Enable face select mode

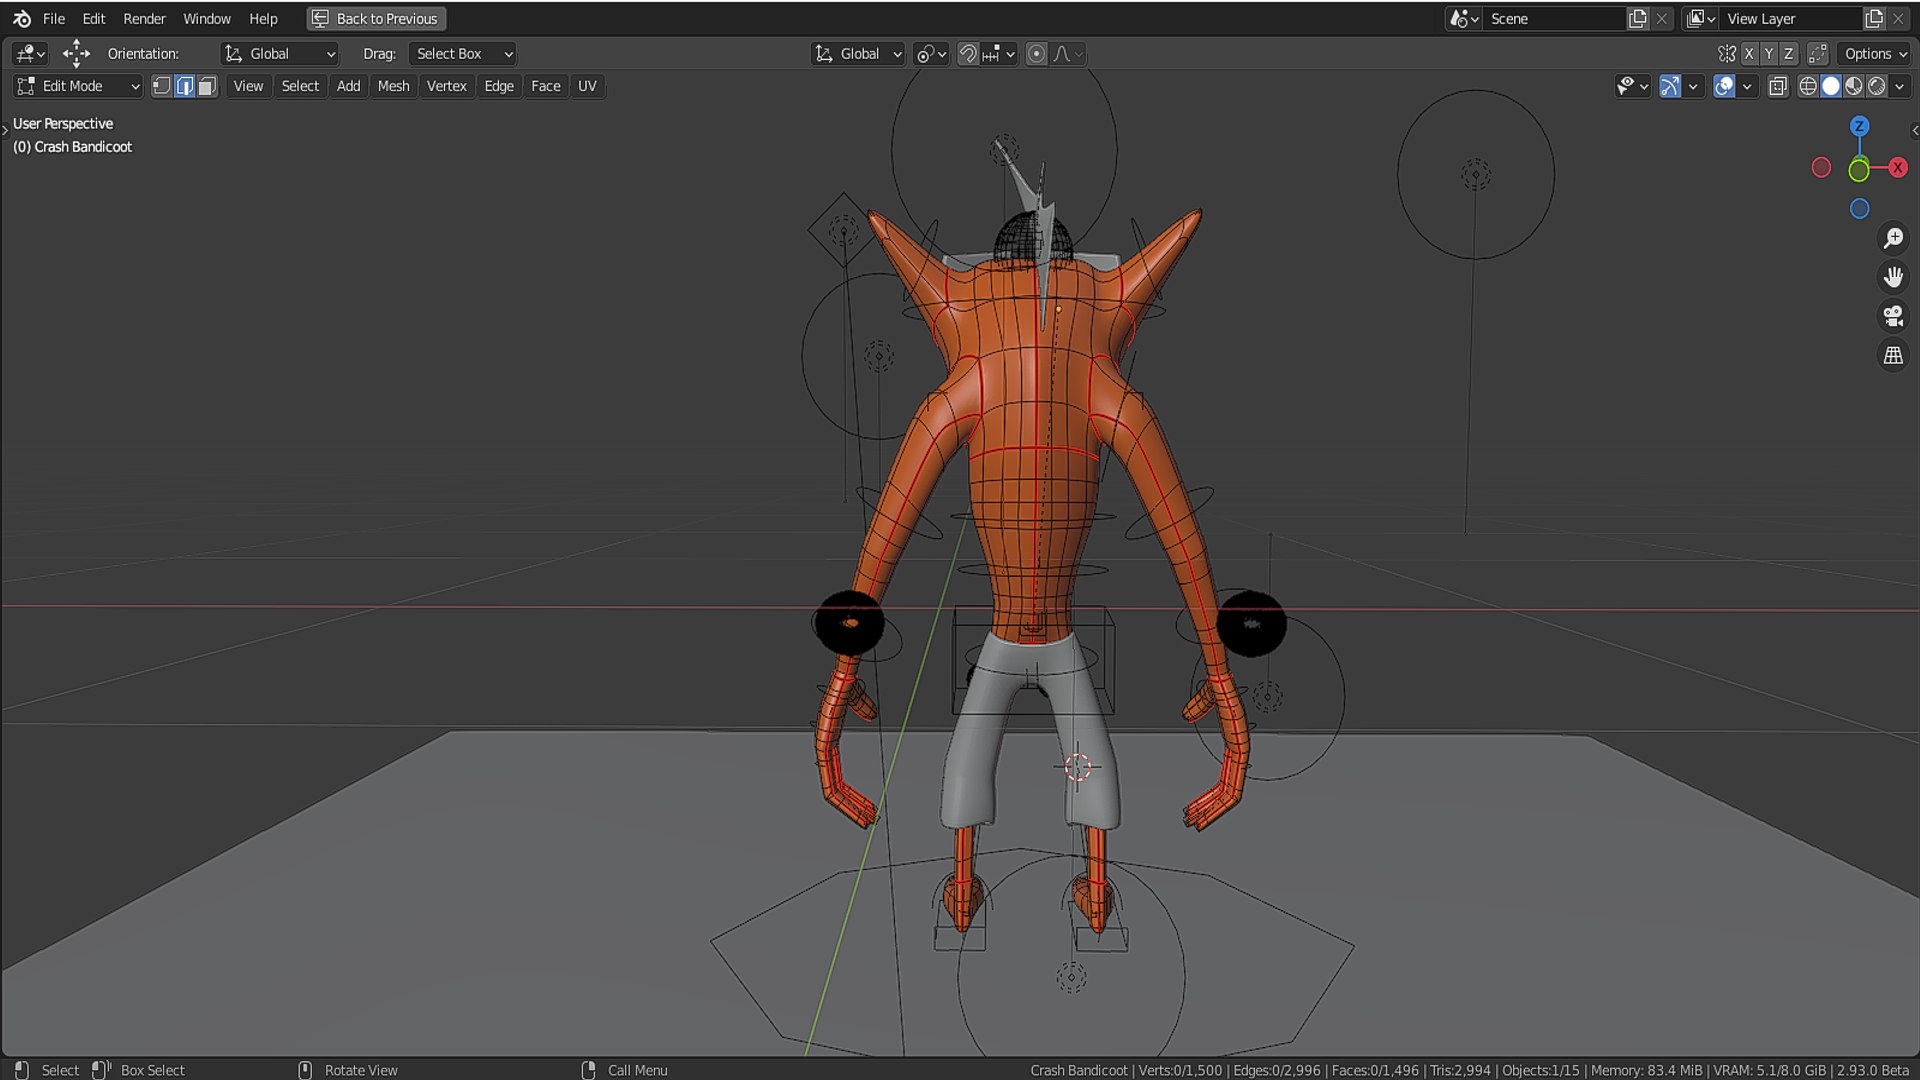207,86
